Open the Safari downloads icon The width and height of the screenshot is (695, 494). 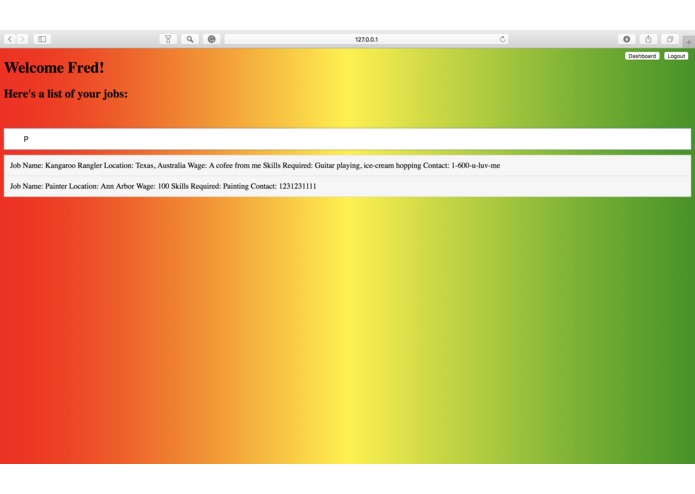tap(627, 39)
